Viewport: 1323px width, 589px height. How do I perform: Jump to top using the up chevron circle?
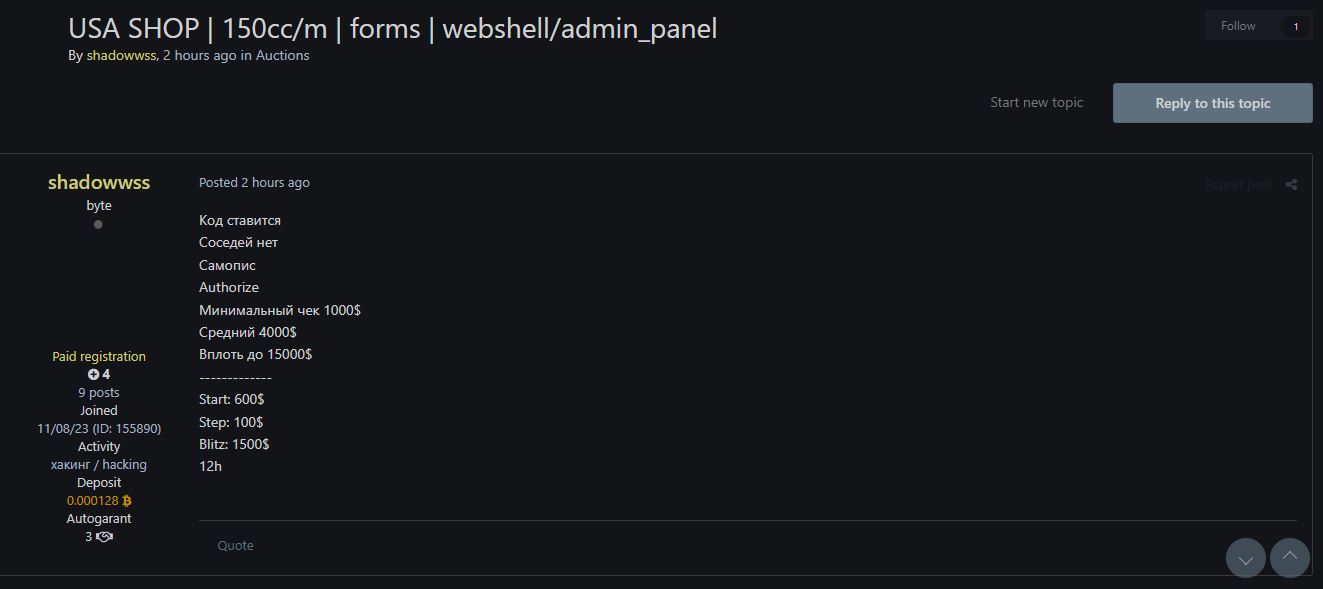1289,558
